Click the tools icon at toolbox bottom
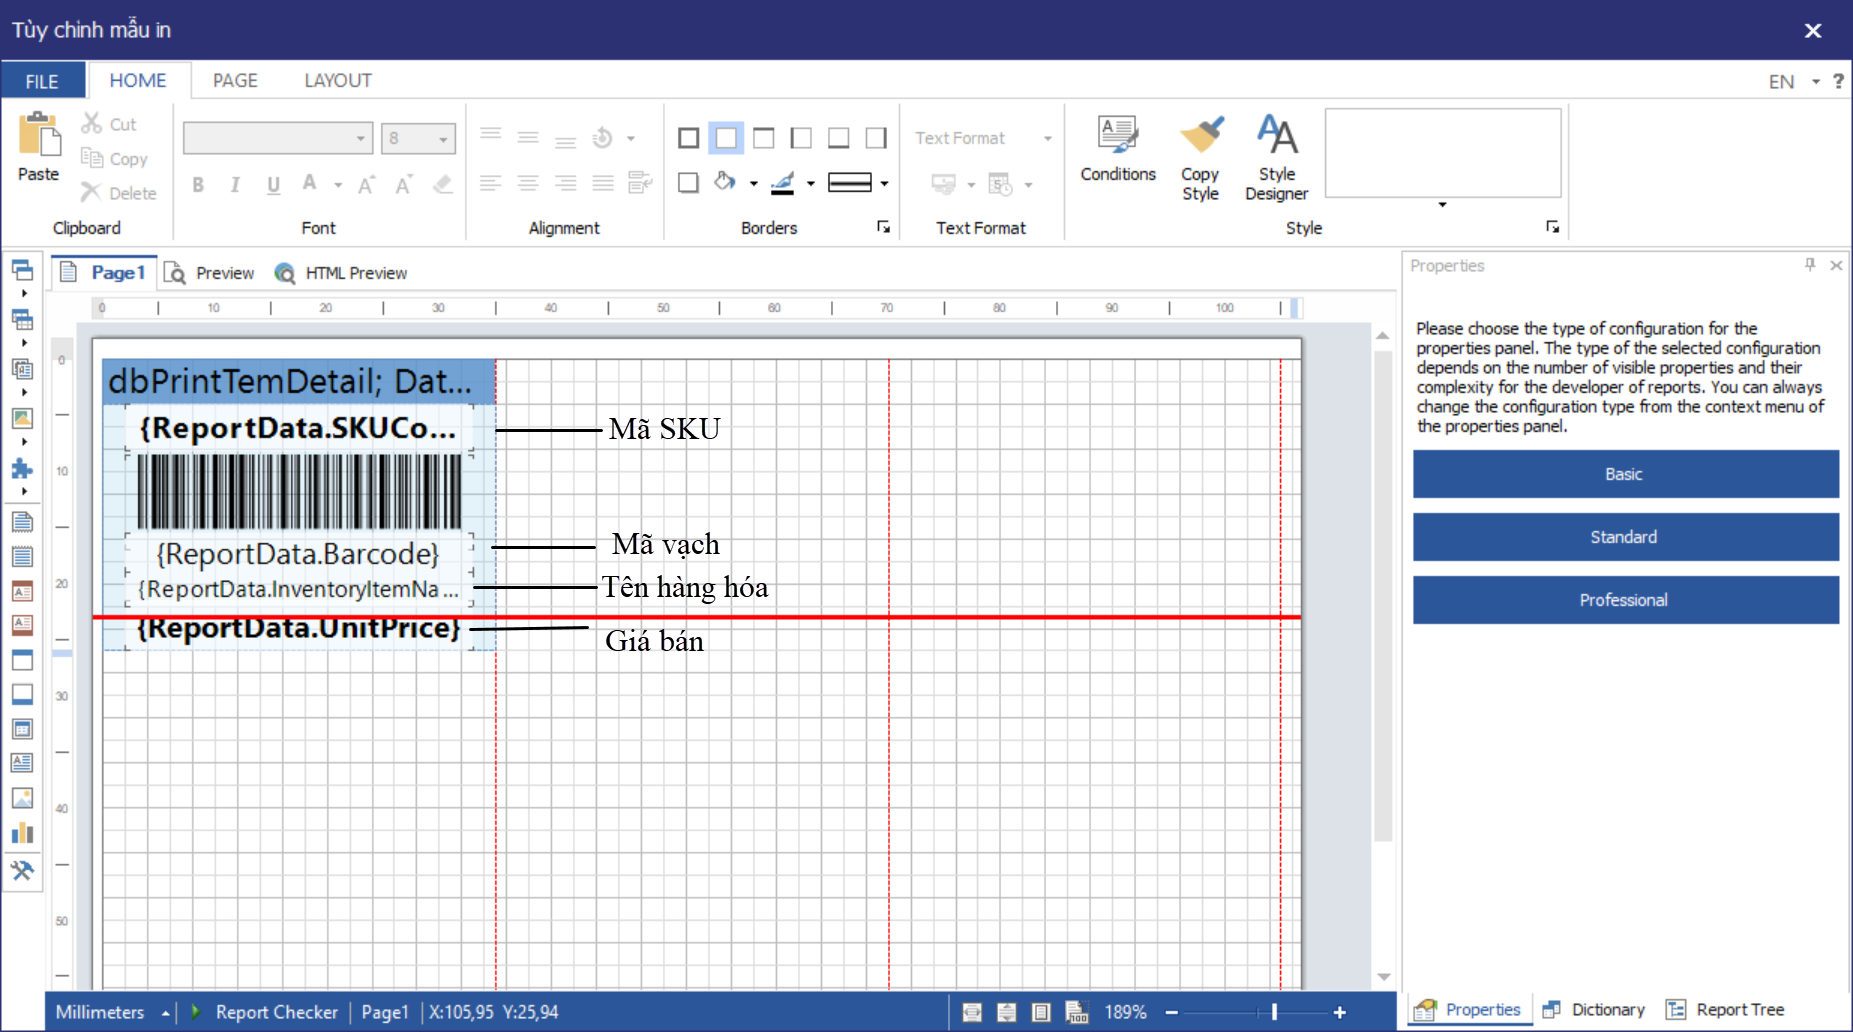 click(22, 871)
